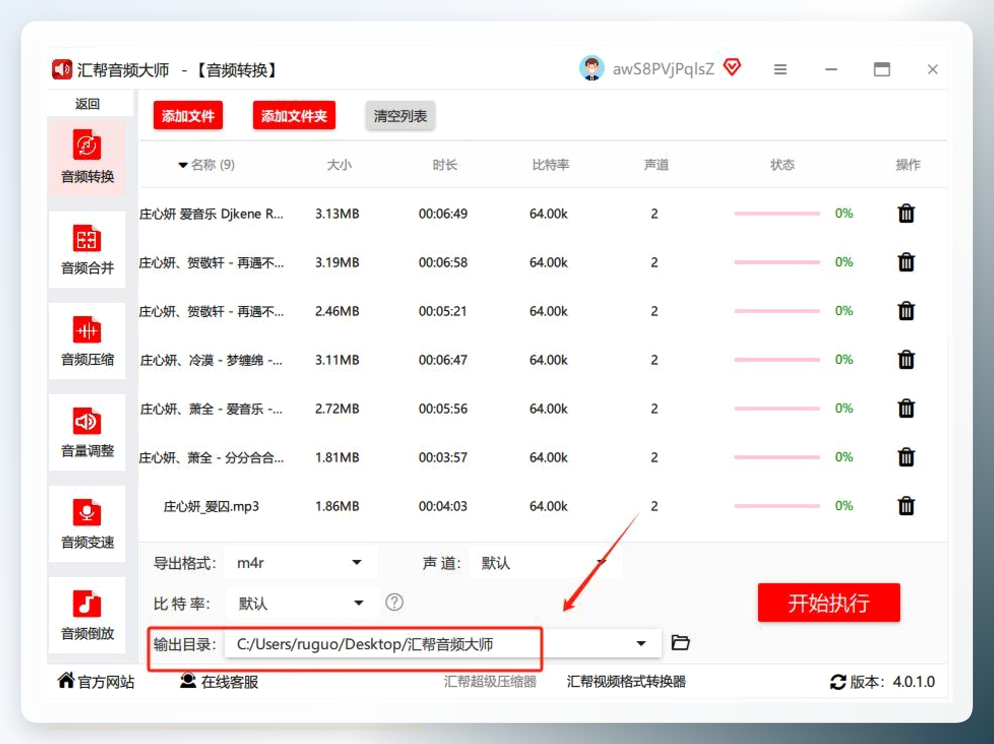
Task: Open the 汇帮超级压缩器 link
Action: [490, 681]
